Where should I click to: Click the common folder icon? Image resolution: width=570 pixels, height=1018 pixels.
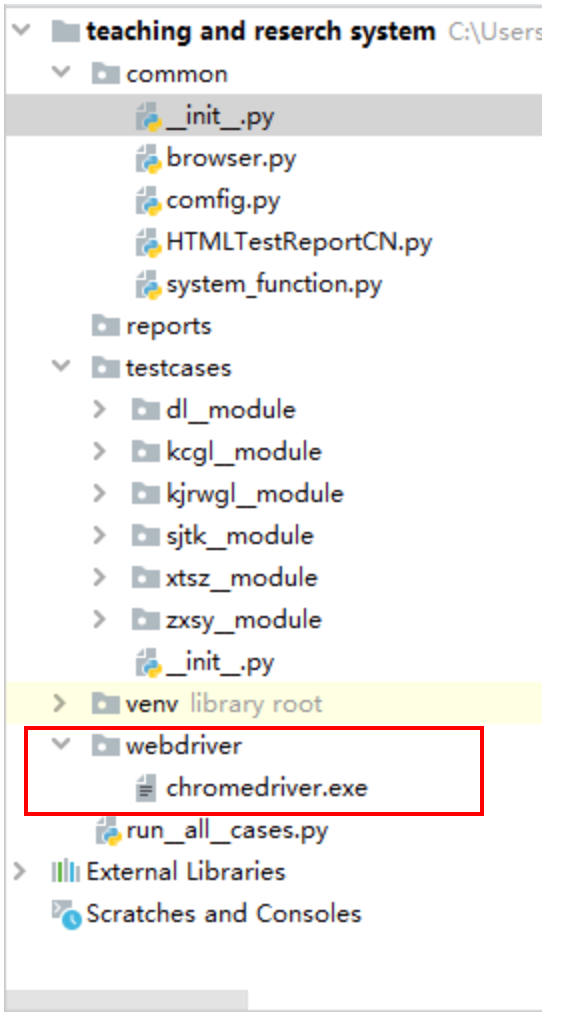coord(106,74)
